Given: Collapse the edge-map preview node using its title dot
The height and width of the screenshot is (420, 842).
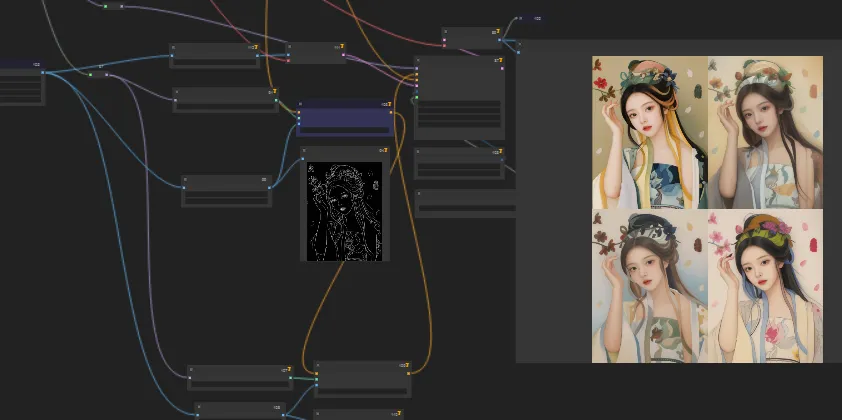Looking at the screenshot, I should coord(306,151).
